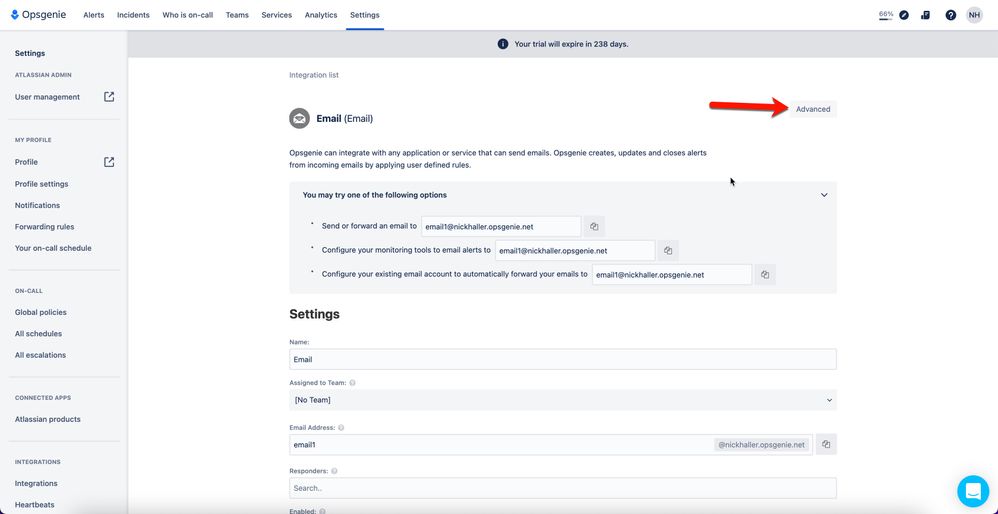Screen dimensions: 998x514
Task: Open Profile settings
Action: 41,184
